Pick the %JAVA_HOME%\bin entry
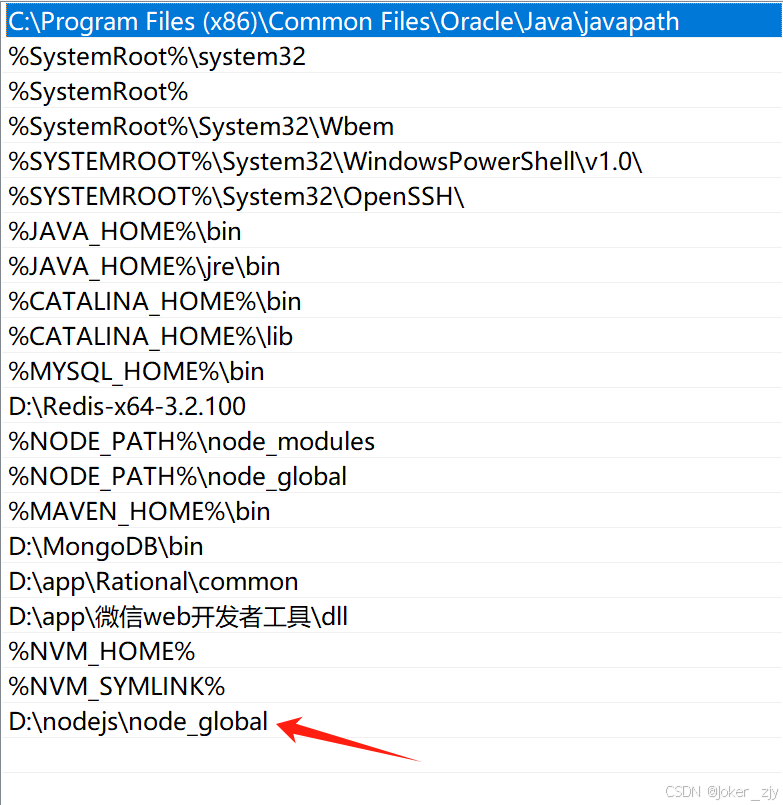 pos(394,232)
